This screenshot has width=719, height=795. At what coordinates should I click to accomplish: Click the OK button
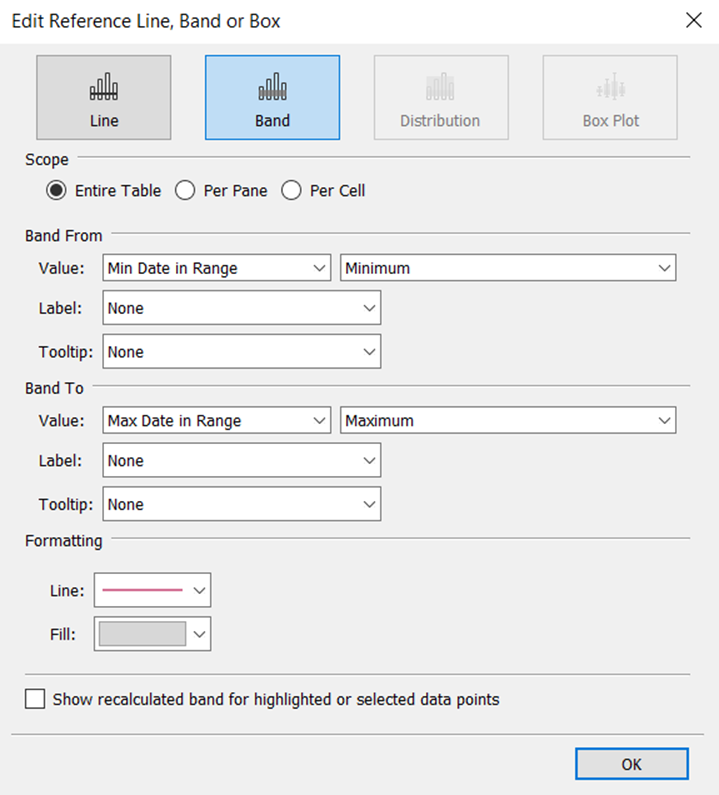[x=632, y=764]
